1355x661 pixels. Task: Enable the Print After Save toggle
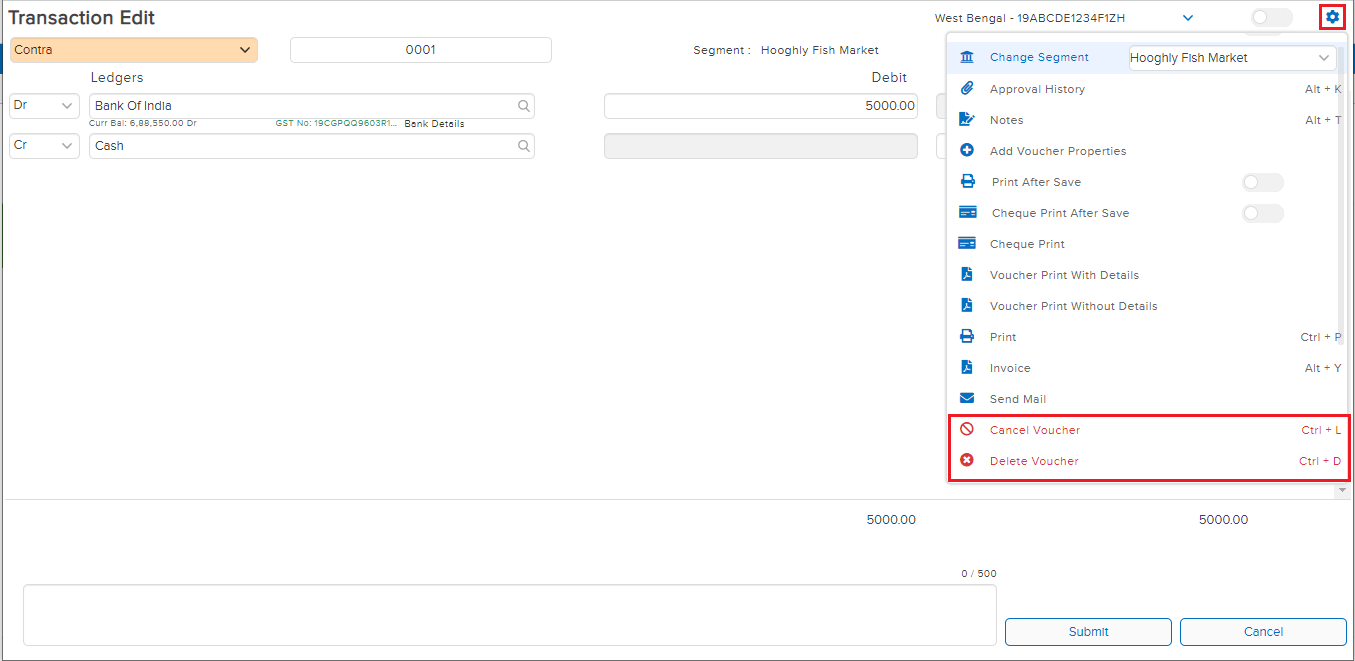click(1261, 182)
